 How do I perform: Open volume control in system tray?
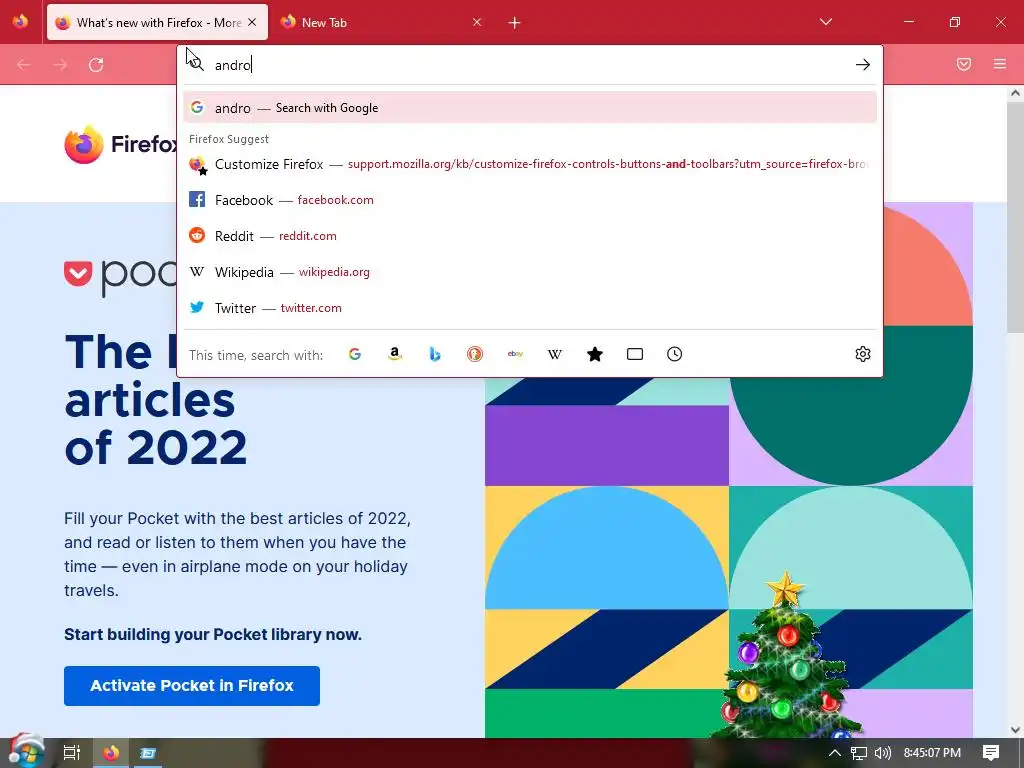(883, 753)
